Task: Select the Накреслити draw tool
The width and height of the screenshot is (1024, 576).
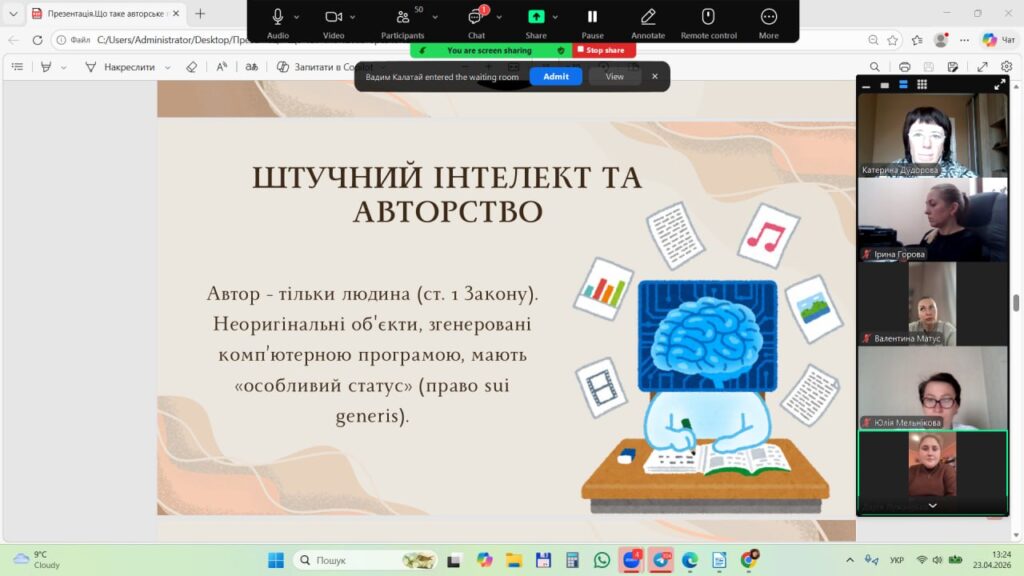Action: pyautogui.click(x=120, y=67)
